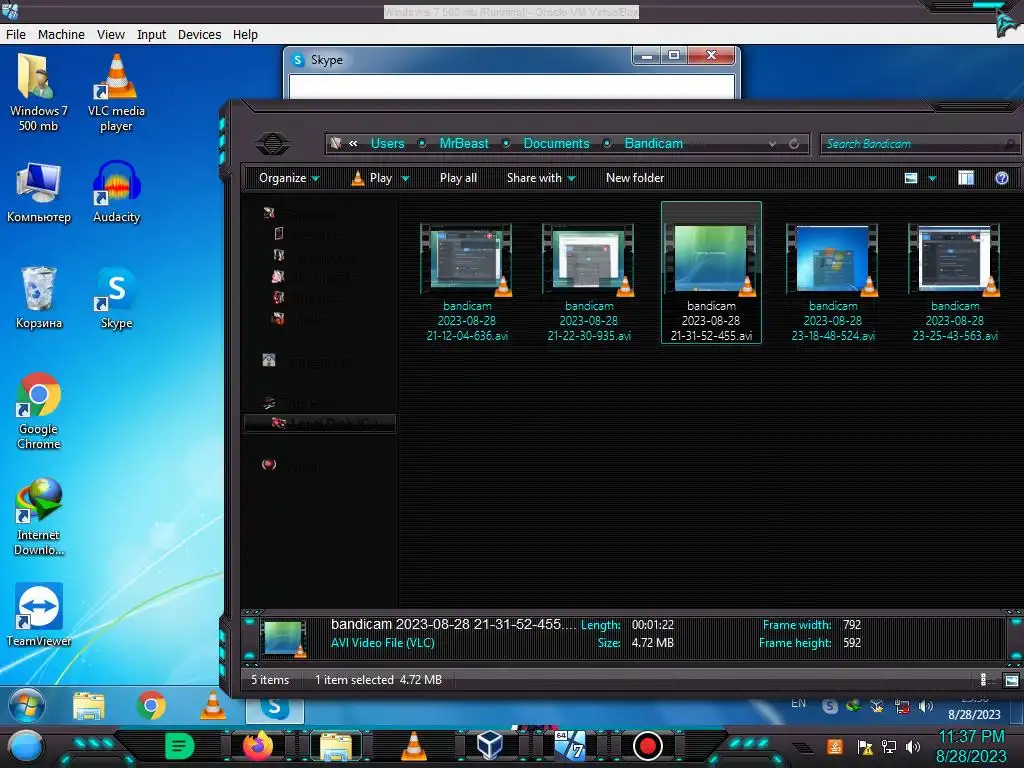Image resolution: width=1024 pixels, height=768 pixels.
Task: Click the breadcrumb double-chevron before Users
Action: click(353, 143)
